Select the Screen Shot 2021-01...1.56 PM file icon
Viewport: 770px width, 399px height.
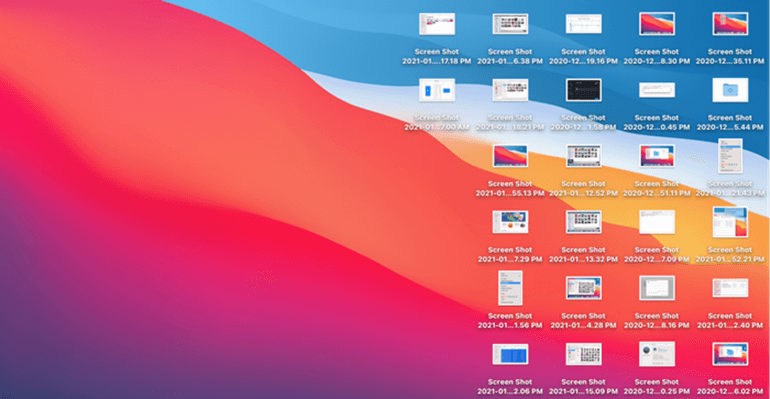(x=510, y=288)
